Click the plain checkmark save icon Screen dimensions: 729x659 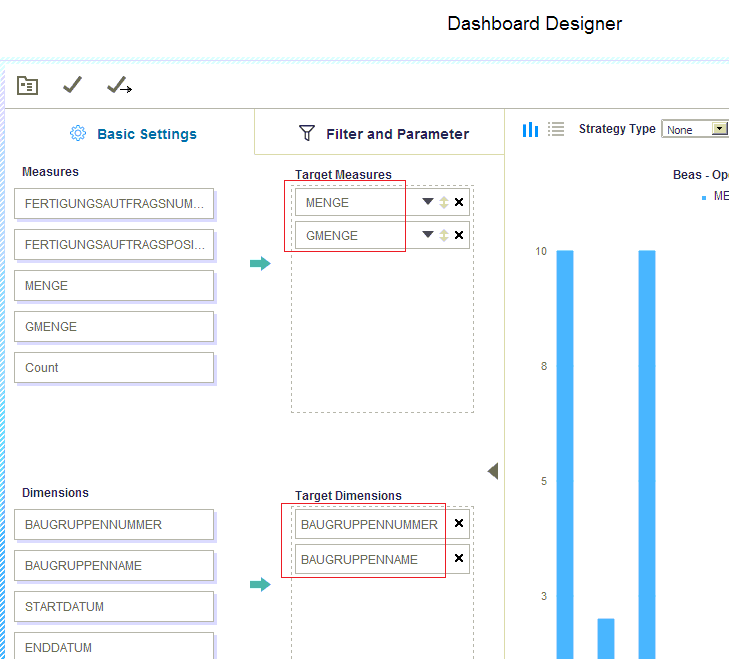click(x=72, y=86)
